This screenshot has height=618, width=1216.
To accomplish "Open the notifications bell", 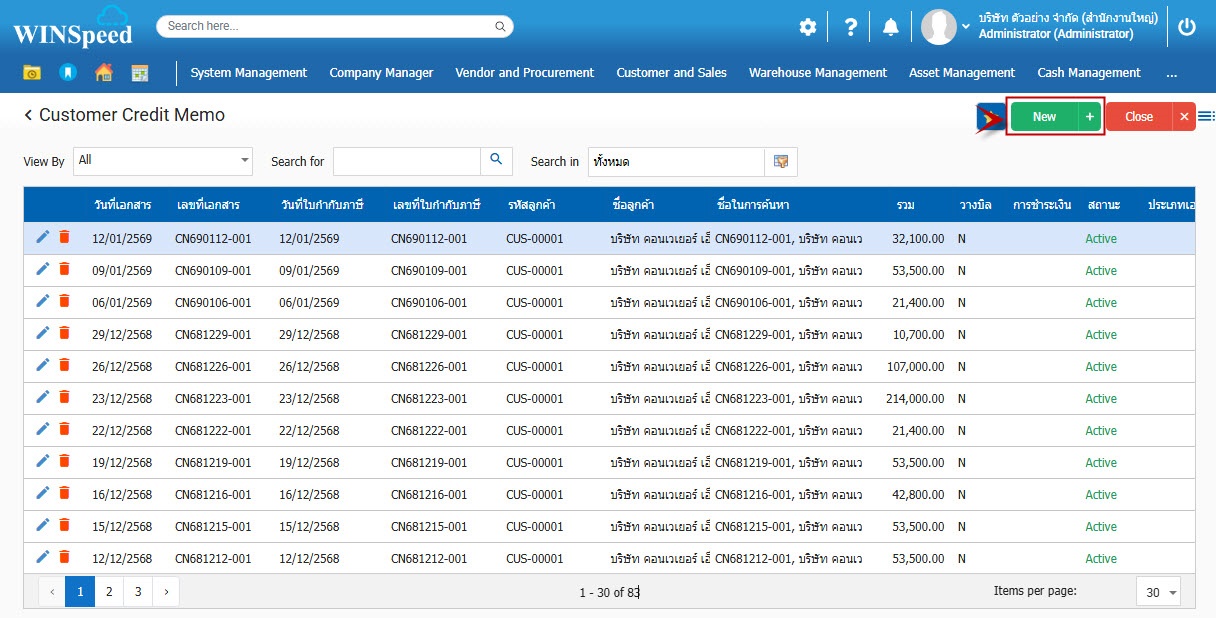I will click(890, 28).
